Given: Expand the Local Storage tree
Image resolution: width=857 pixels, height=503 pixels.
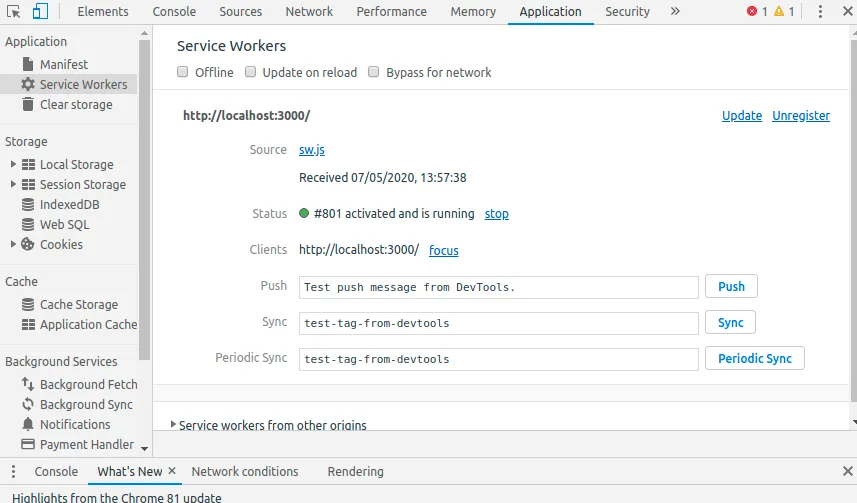Looking at the screenshot, I should pyautogui.click(x=13, y=165).
